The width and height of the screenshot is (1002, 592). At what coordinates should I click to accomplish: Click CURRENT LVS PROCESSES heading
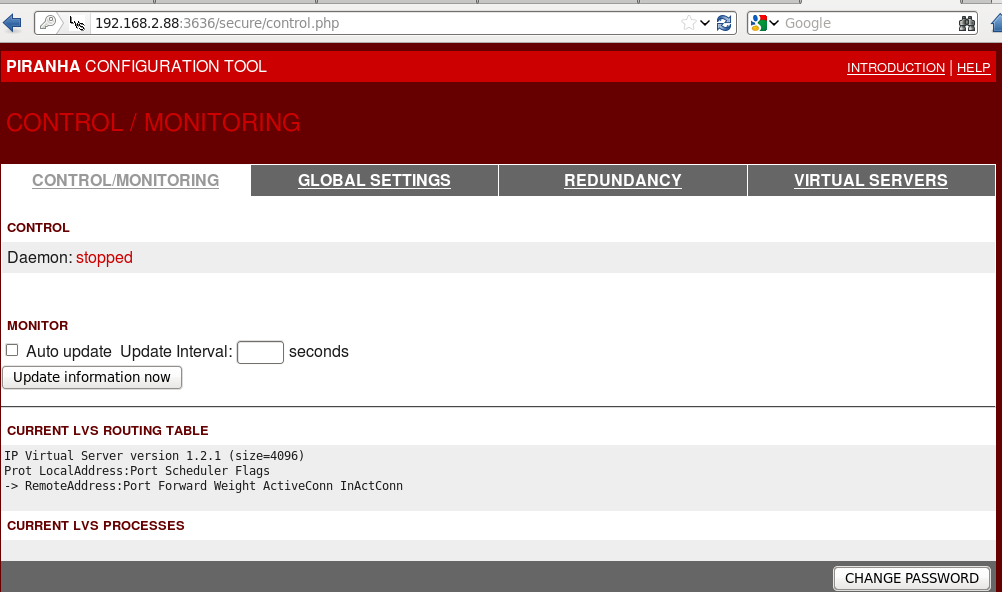[96, 526]
